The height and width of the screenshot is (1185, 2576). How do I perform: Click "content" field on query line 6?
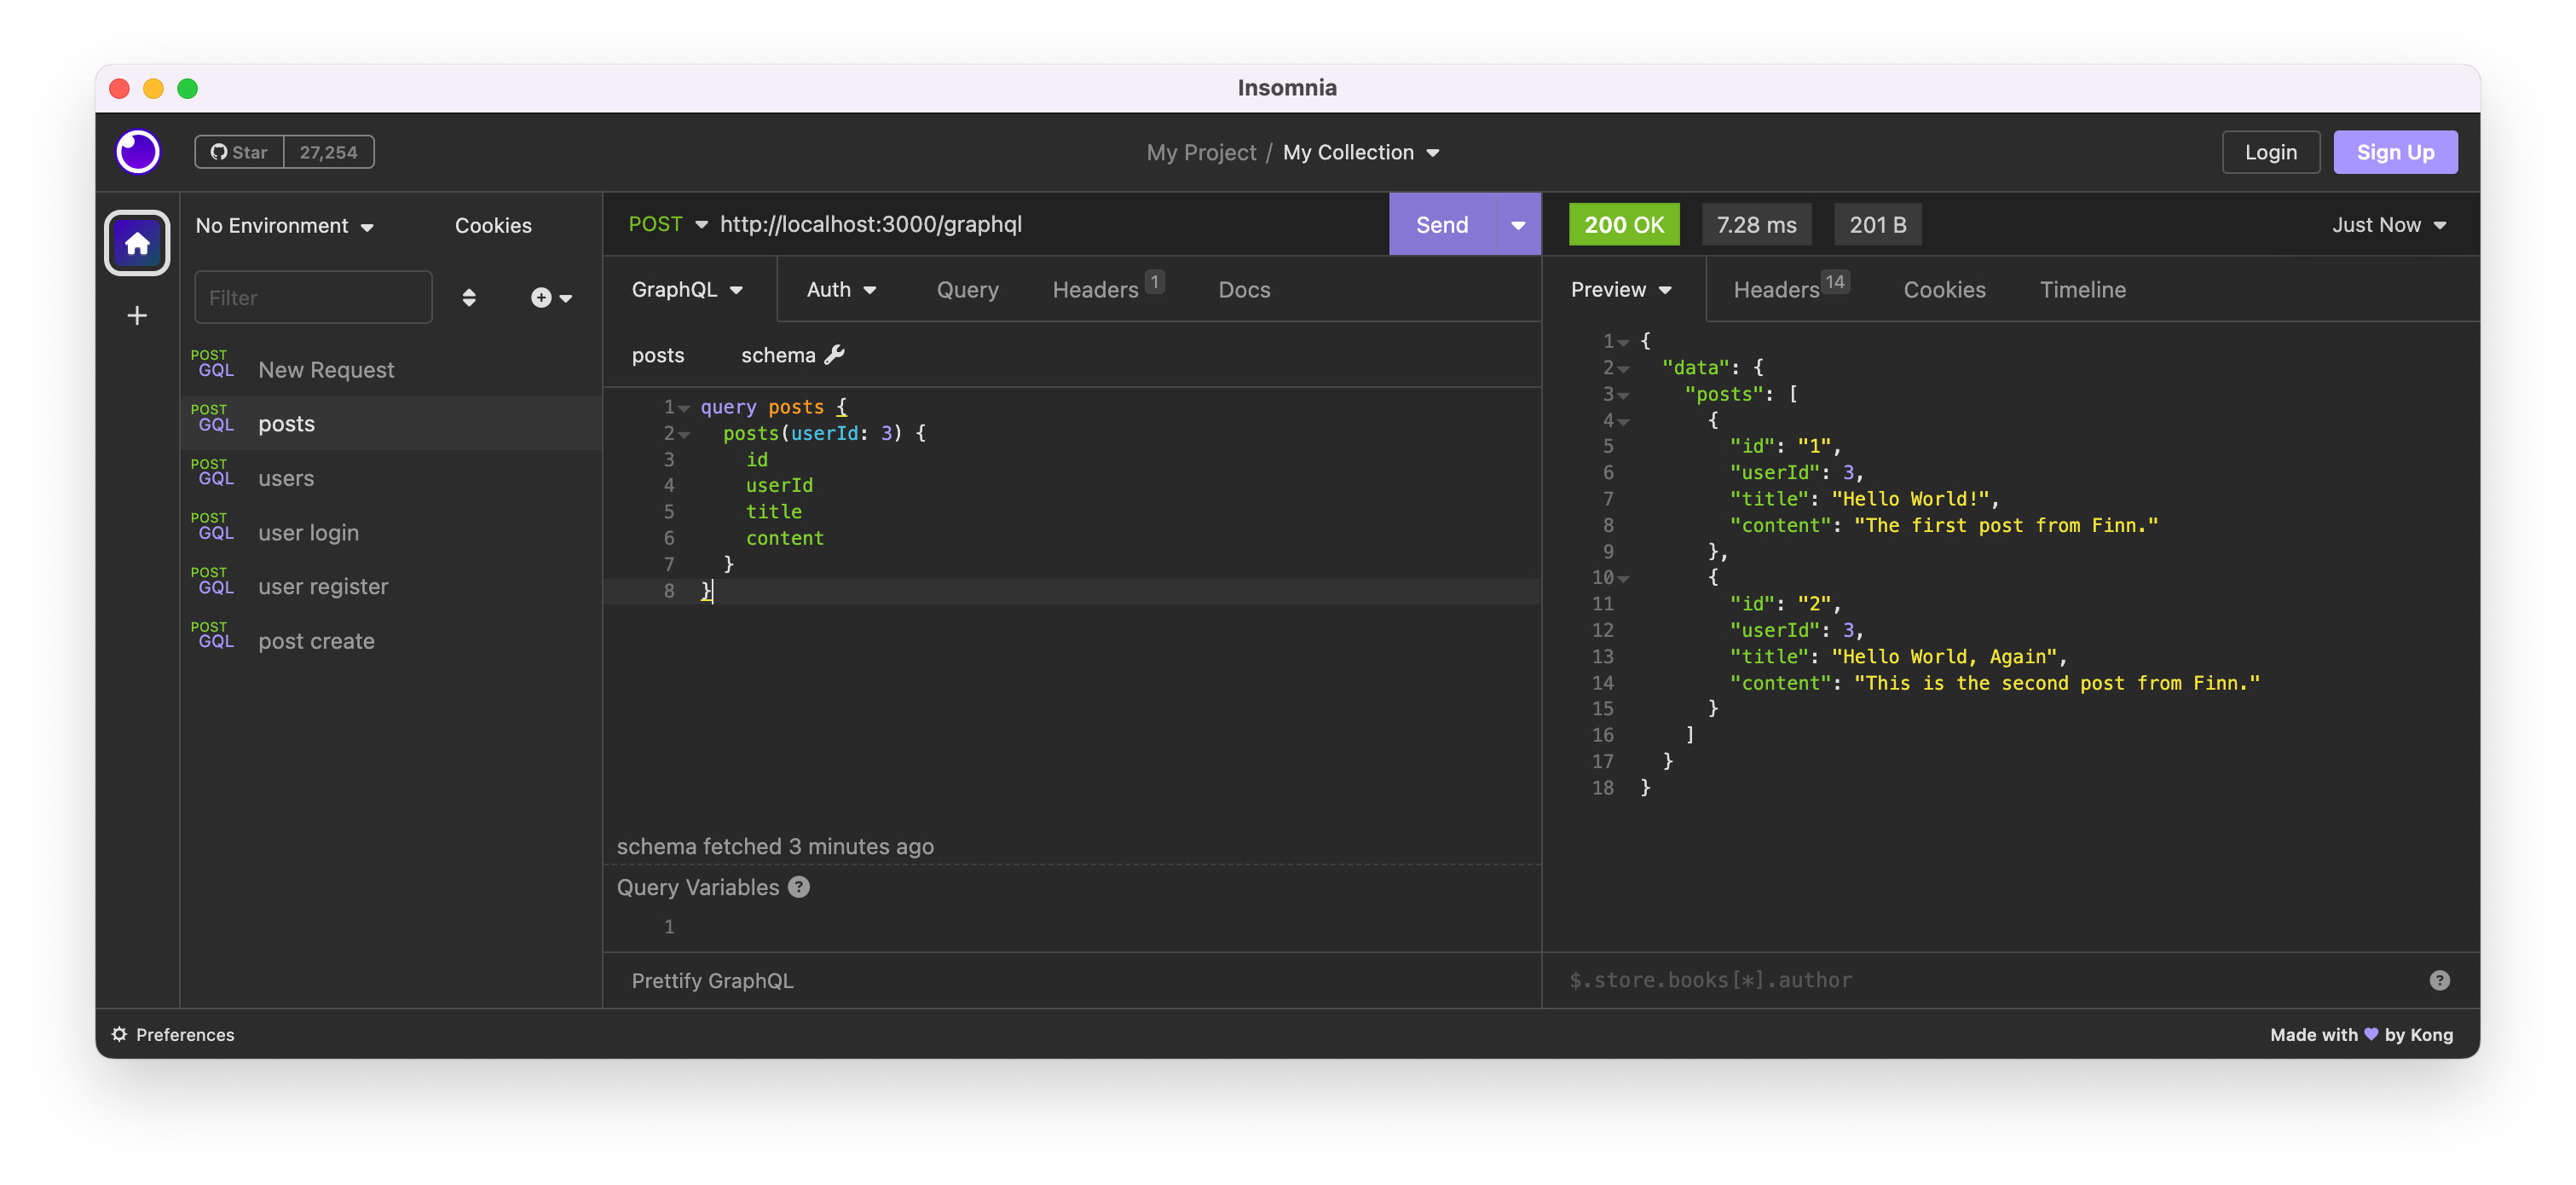pyautogui.click(x=784, y=538)
